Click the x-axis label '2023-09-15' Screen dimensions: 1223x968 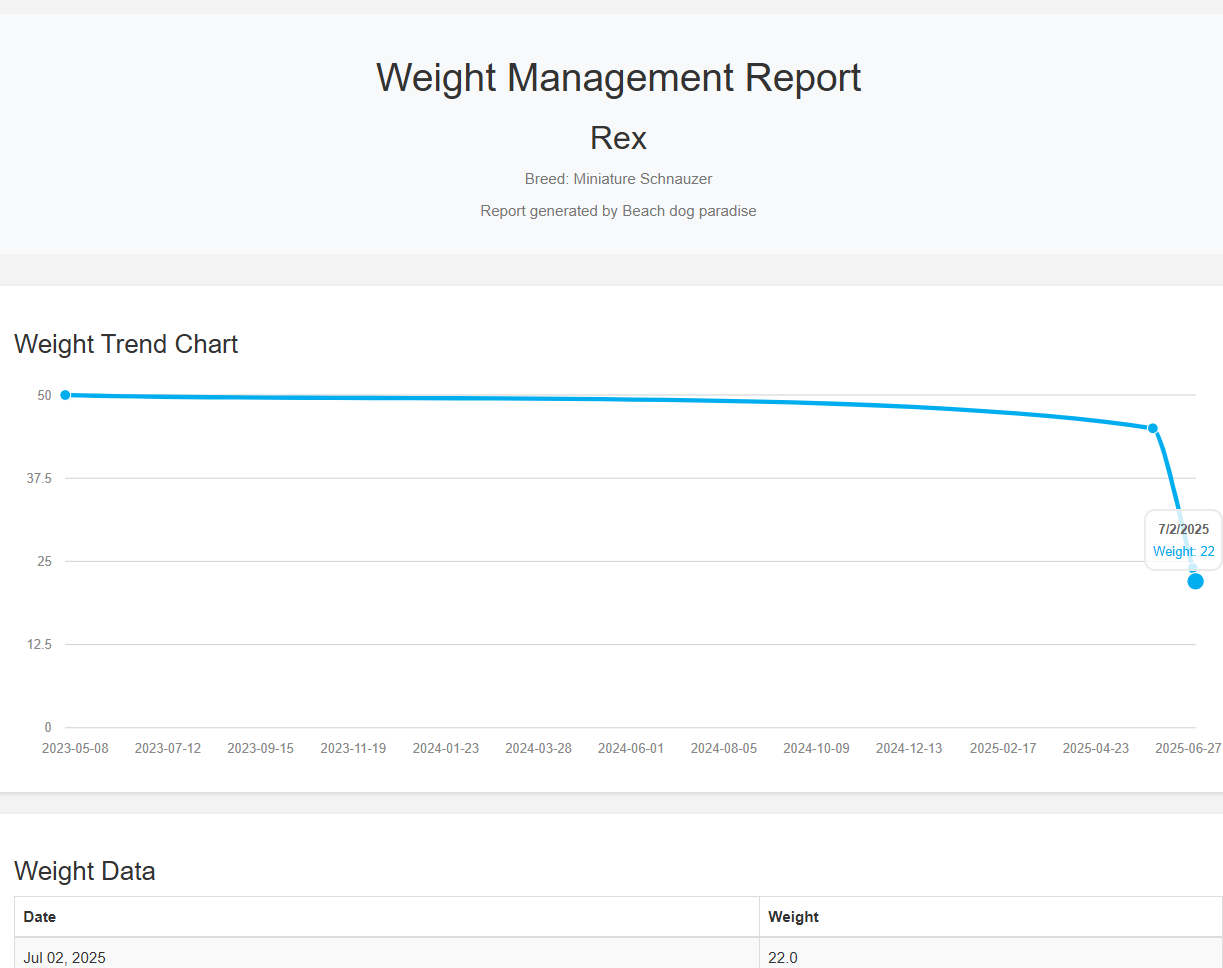(x=260, y=748)
